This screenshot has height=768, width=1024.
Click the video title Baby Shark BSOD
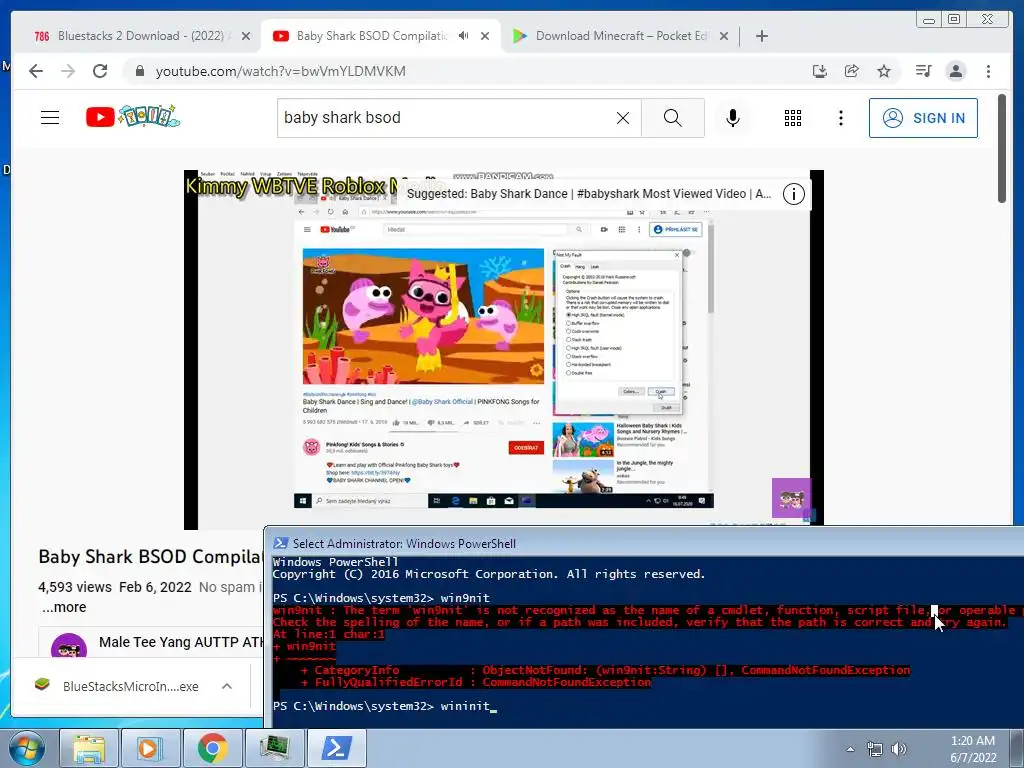point(150,556)
